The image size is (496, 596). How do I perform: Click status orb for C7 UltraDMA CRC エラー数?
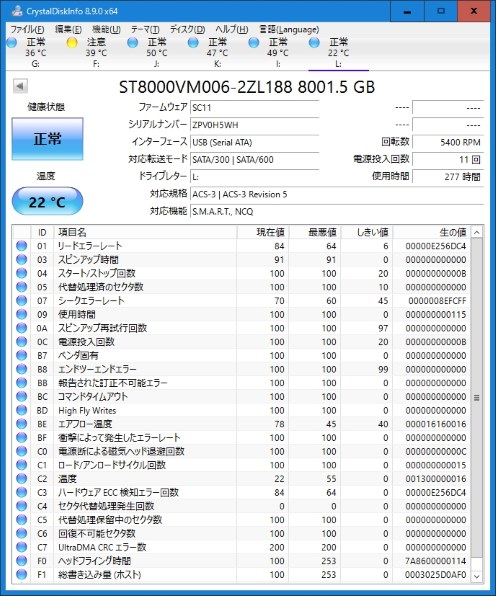[22, 547]
